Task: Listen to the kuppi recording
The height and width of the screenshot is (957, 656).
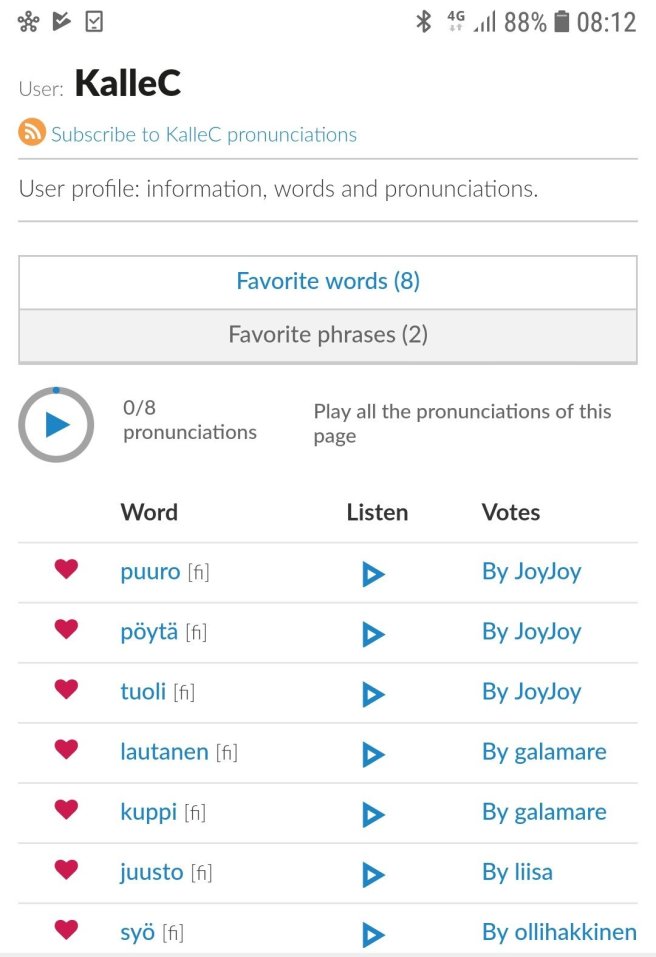Action: (373, 814)
